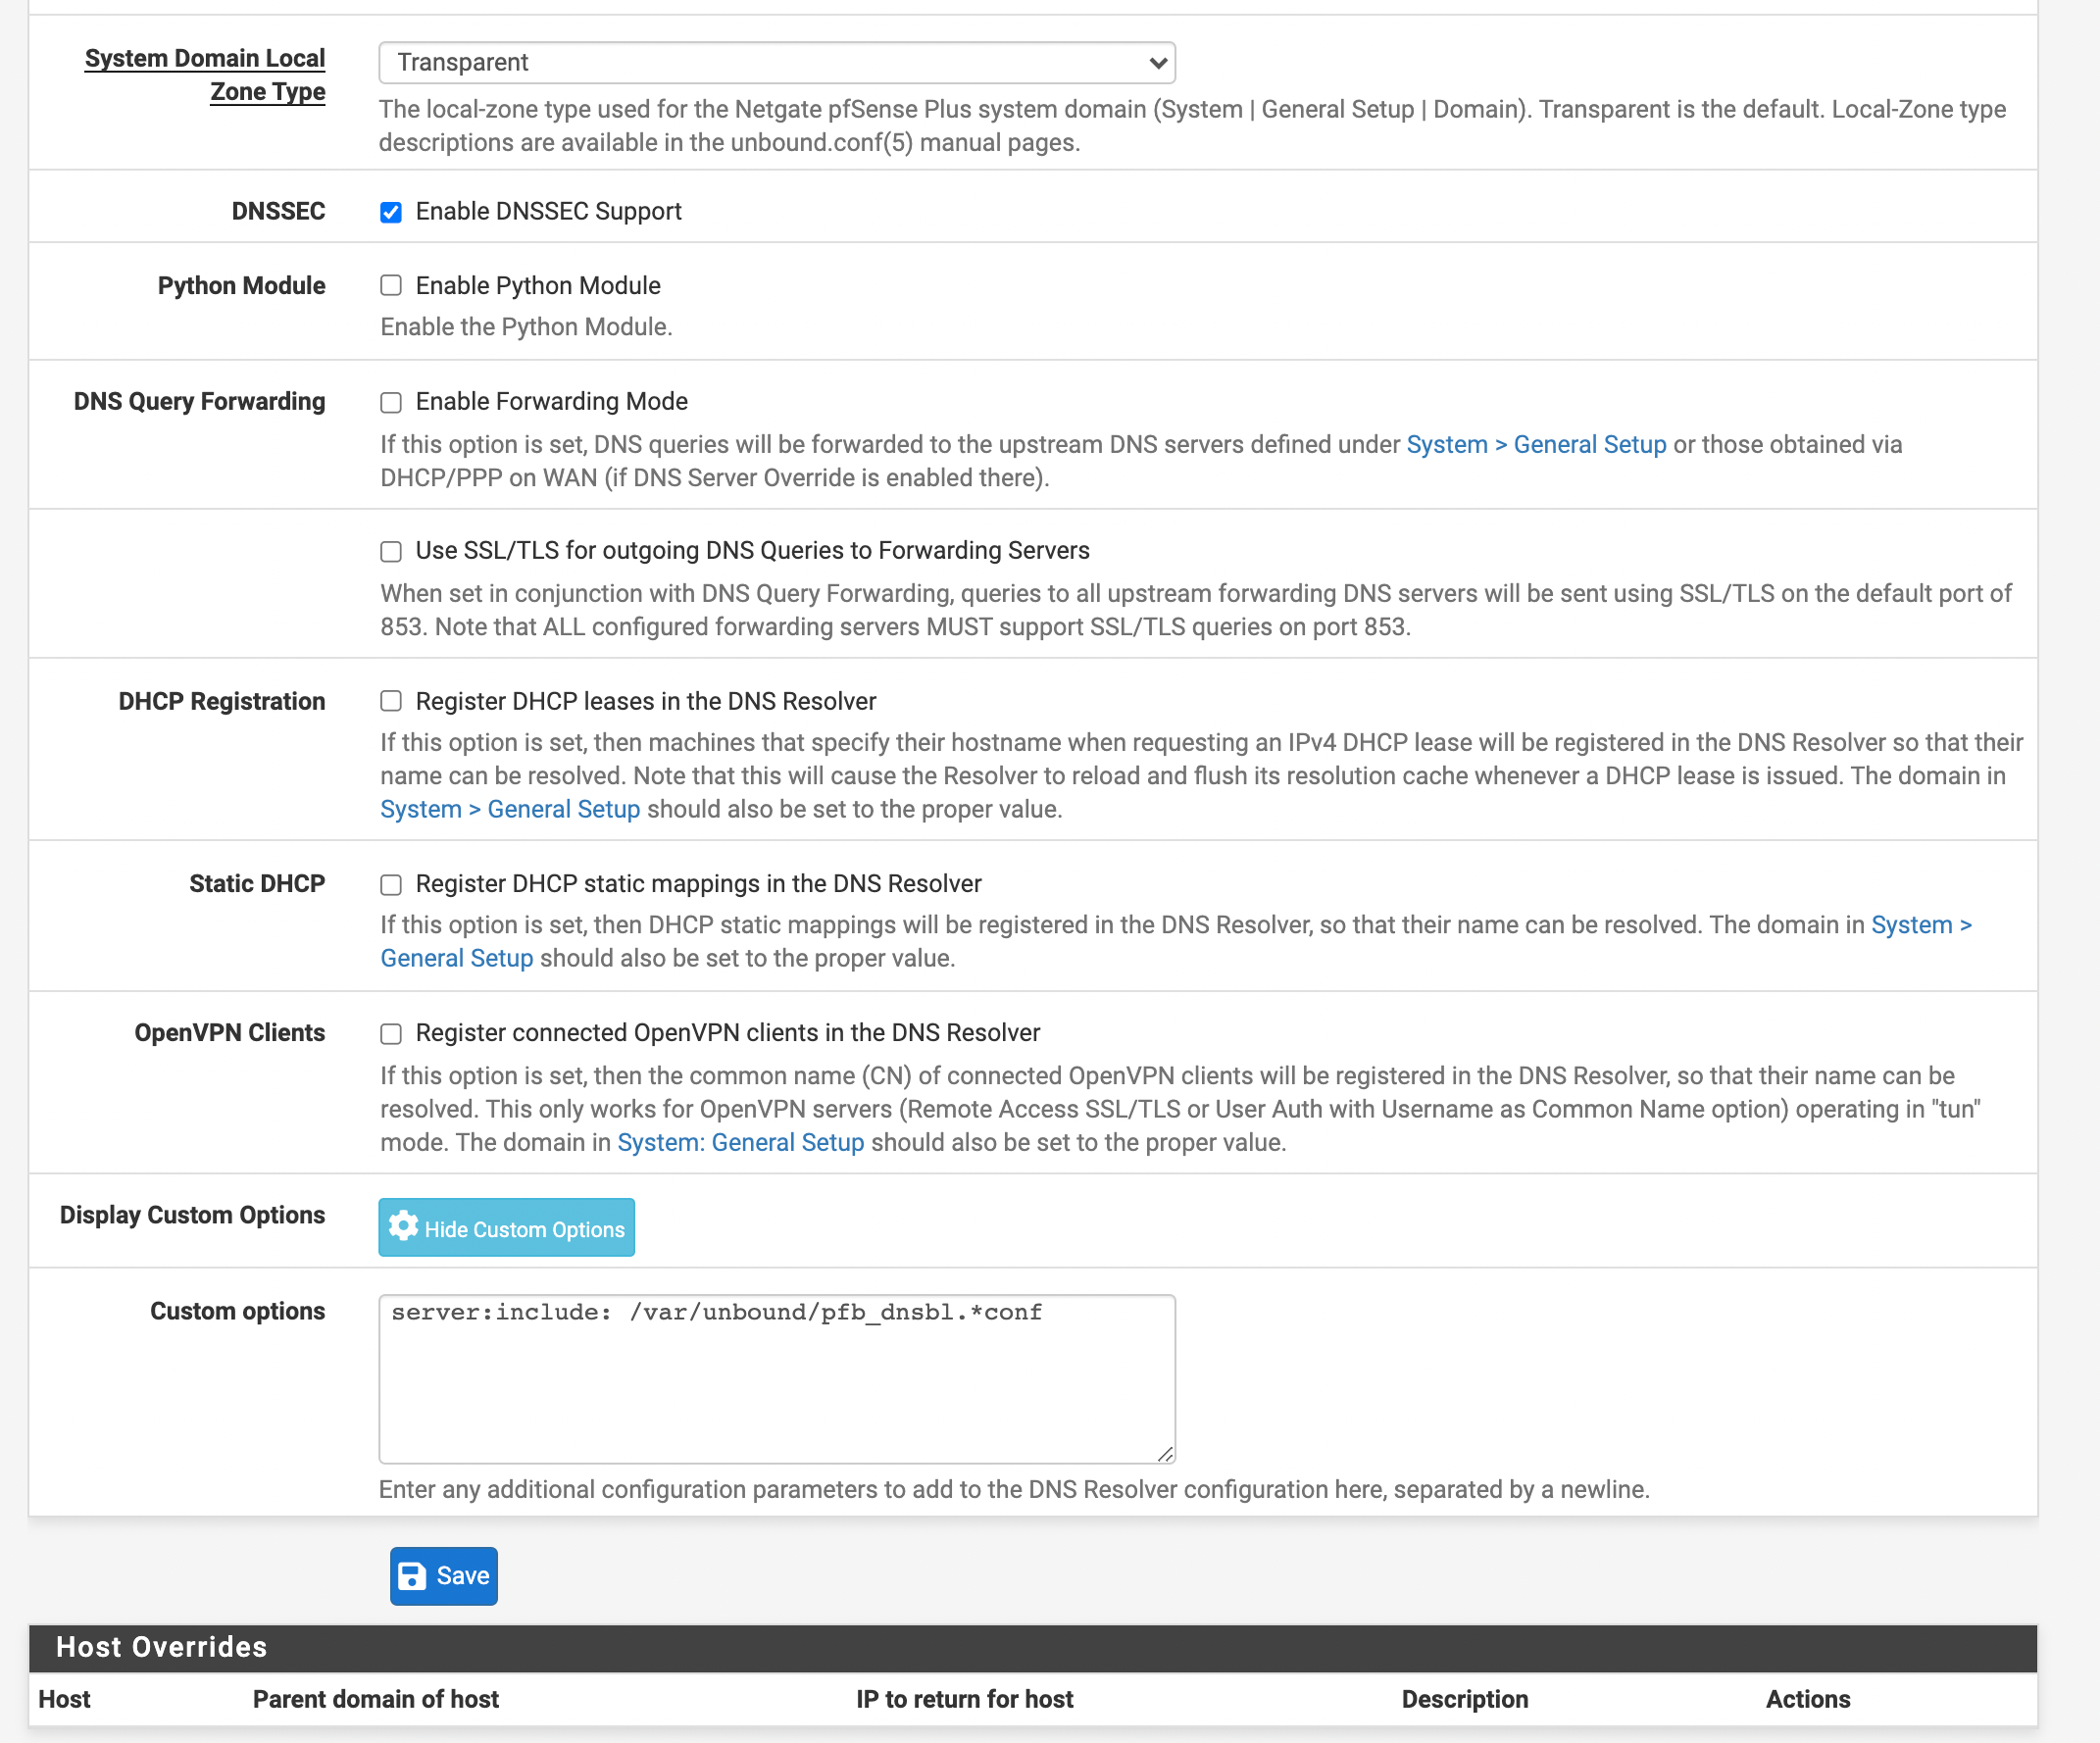Screen dimensions: 2100x1743
Task: Click the Python Module field label
Action: coord(241,286)
